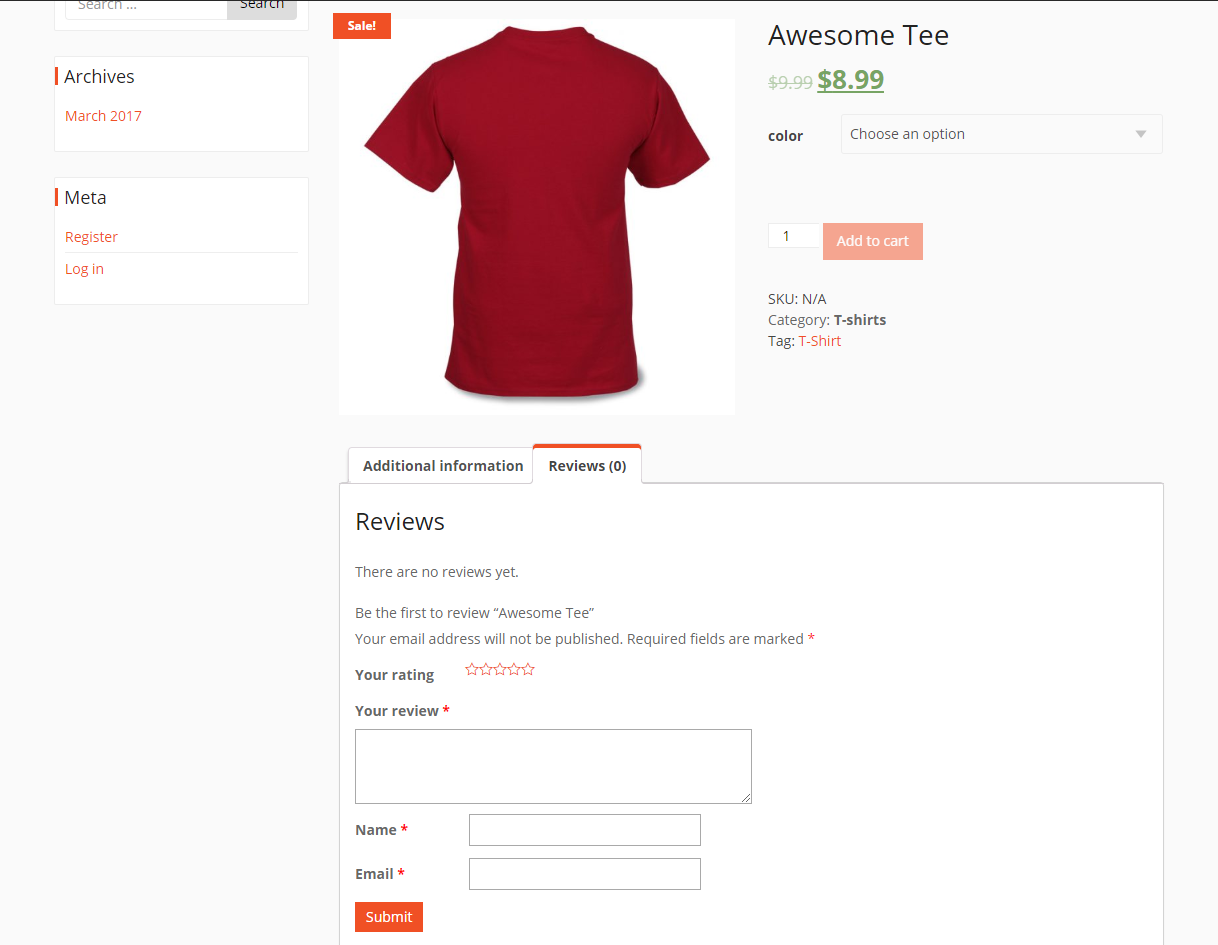The height and width of the screenshot is (945, 1218).
Task: Focus the product quantity field
Action: tap(793, 236)
